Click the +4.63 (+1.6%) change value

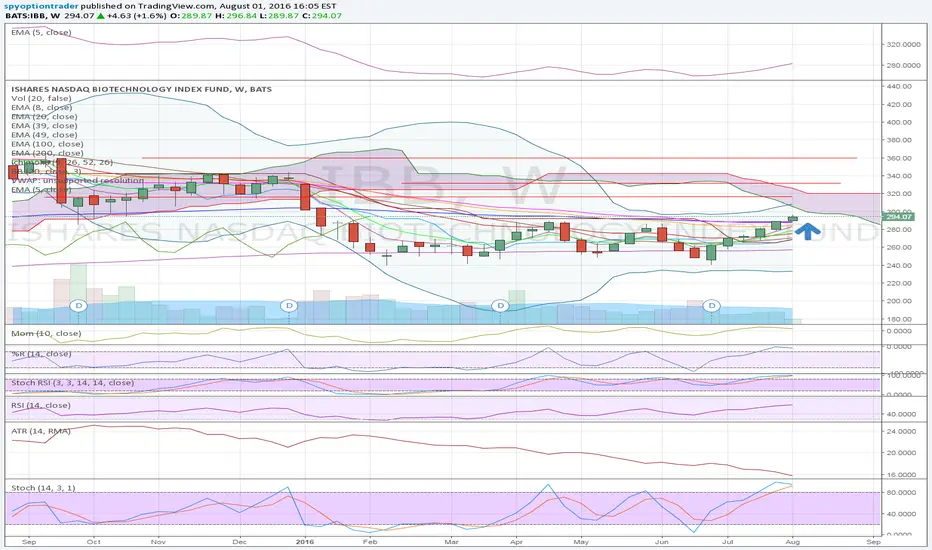tap(137, 15)
